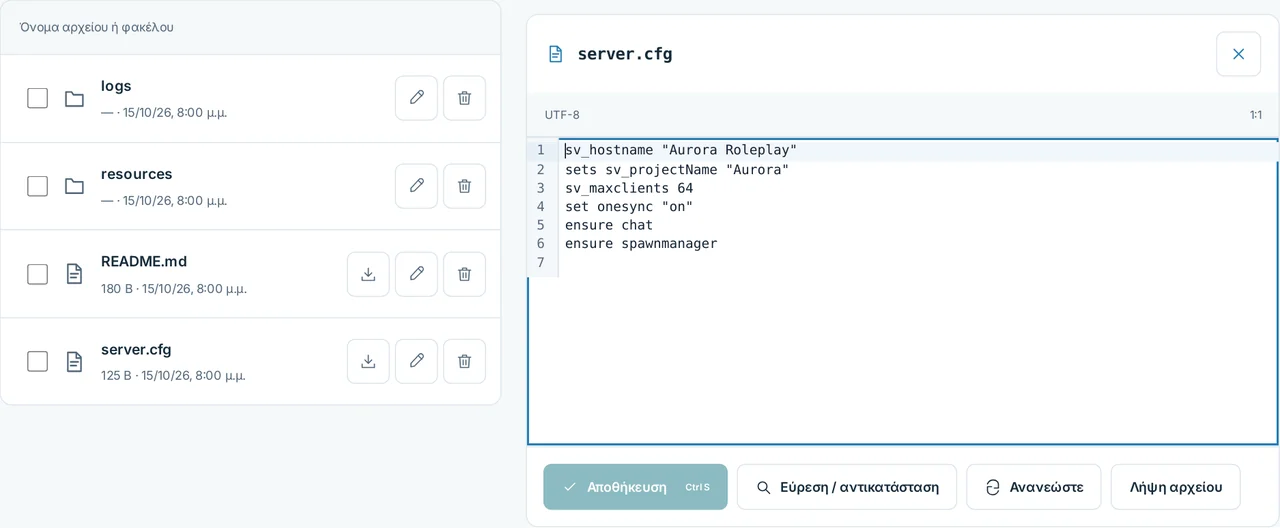Edit README.md with pencil icon
Screen dimensions: 1280x528
pos(416,274)
